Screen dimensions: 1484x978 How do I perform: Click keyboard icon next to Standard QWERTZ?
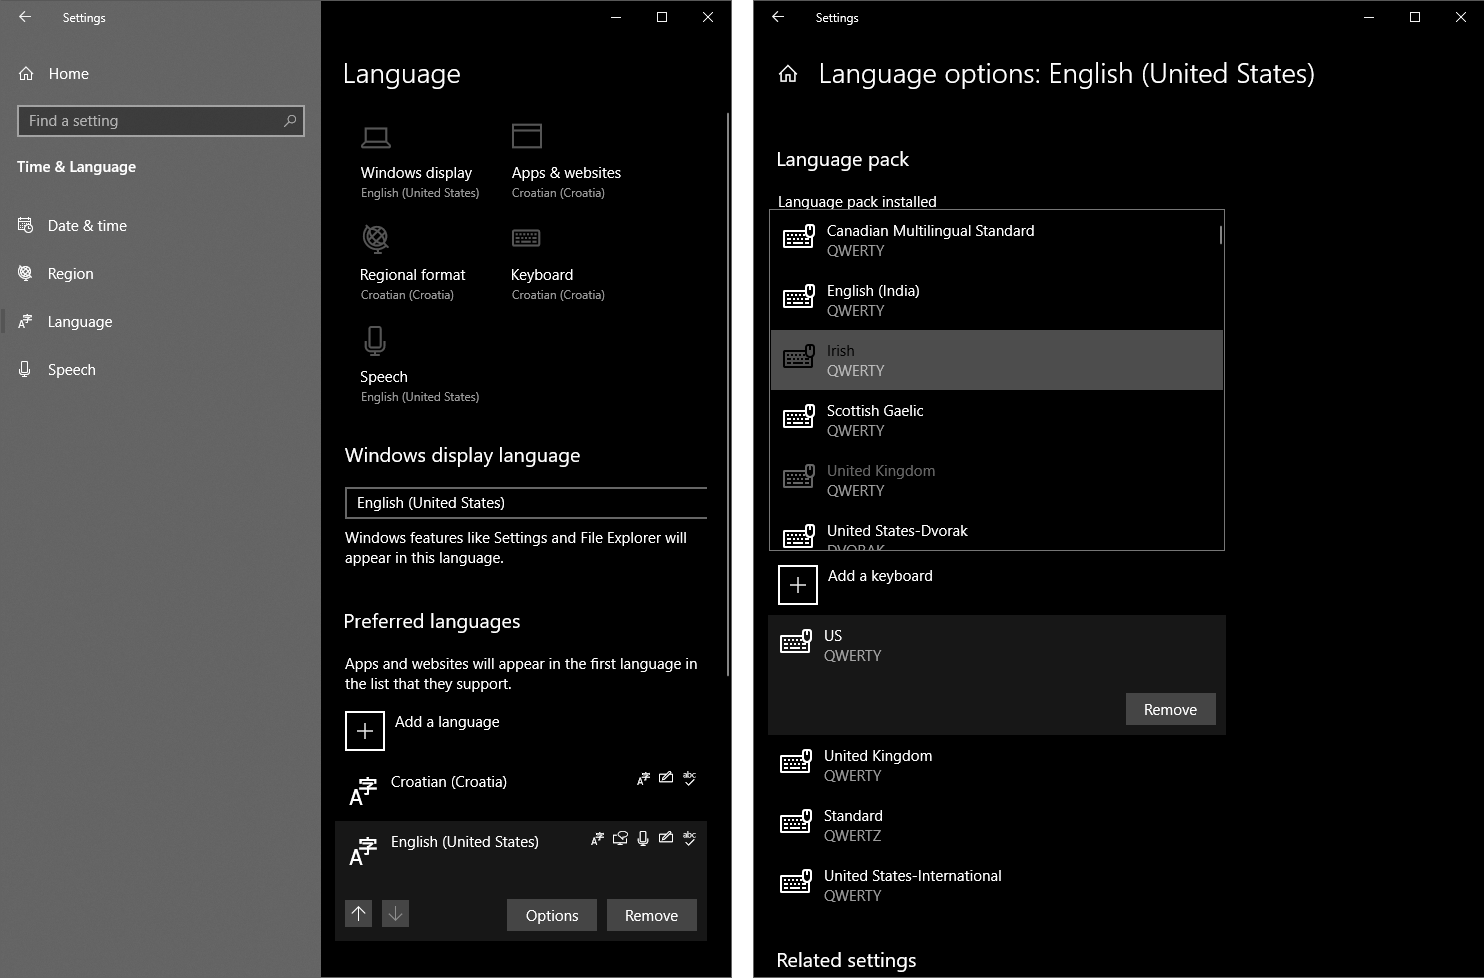pos(796,822)
